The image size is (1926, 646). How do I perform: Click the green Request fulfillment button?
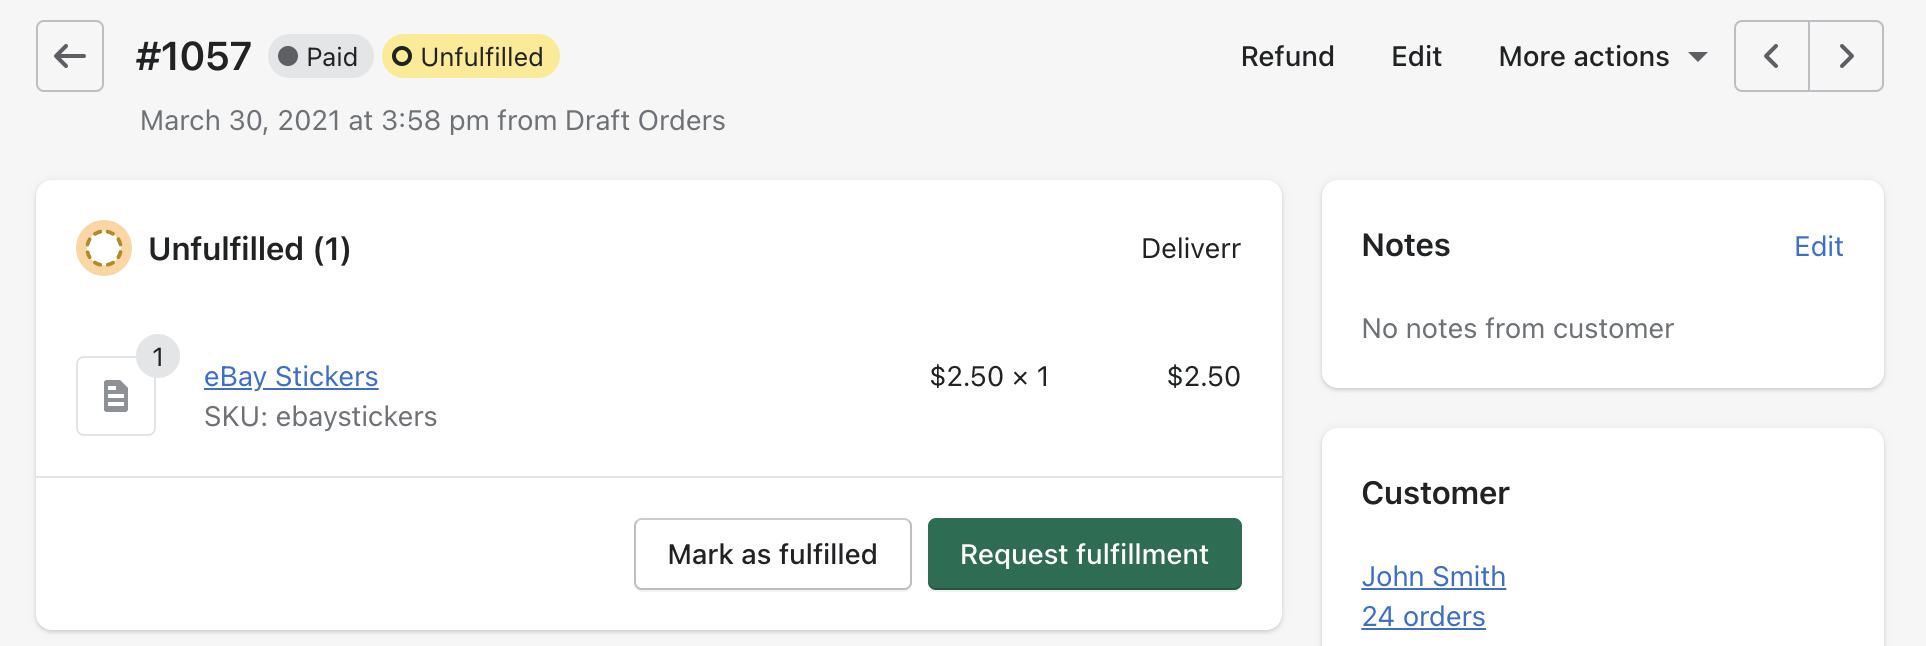tap(1085, 554)
